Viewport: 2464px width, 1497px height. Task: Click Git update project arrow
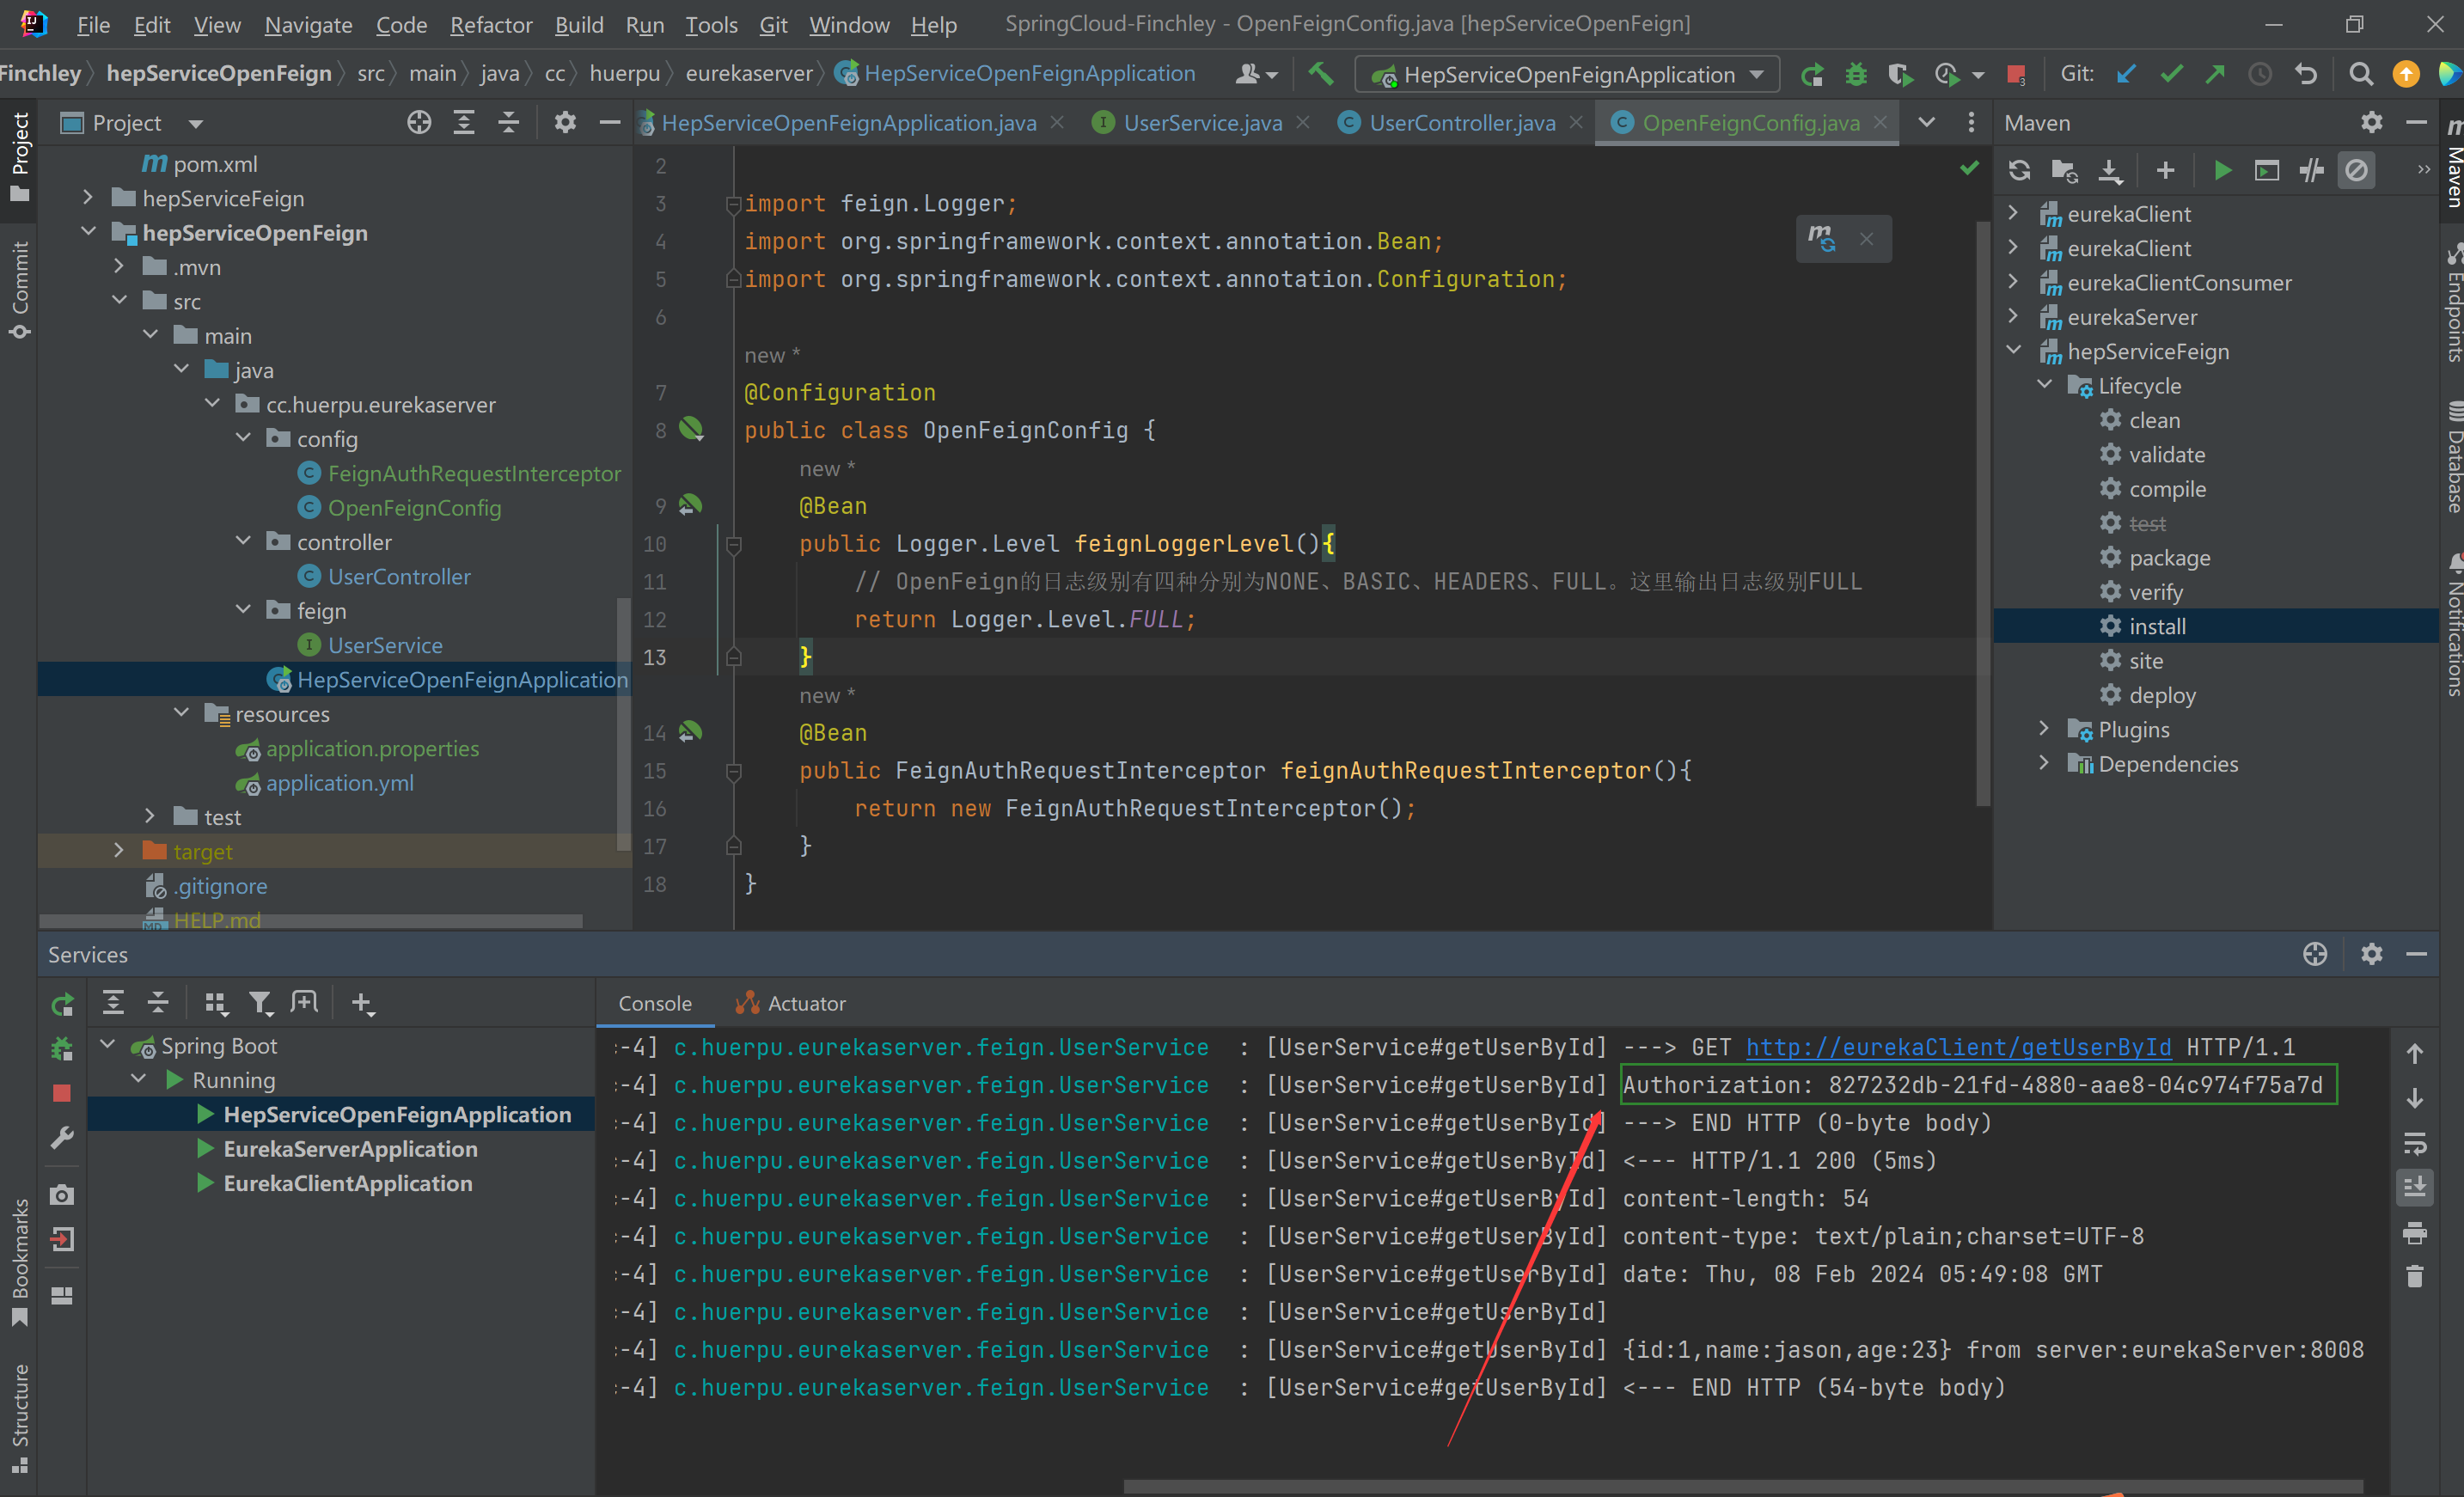point(2126,74)
